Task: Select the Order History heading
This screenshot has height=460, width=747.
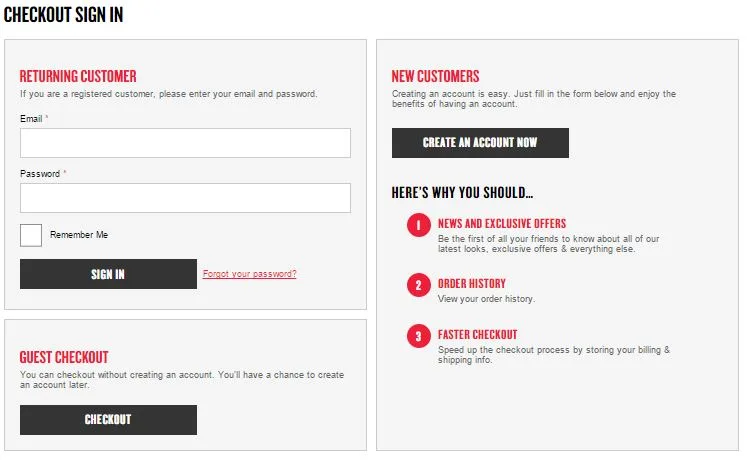Action: (x=471, y=284)
